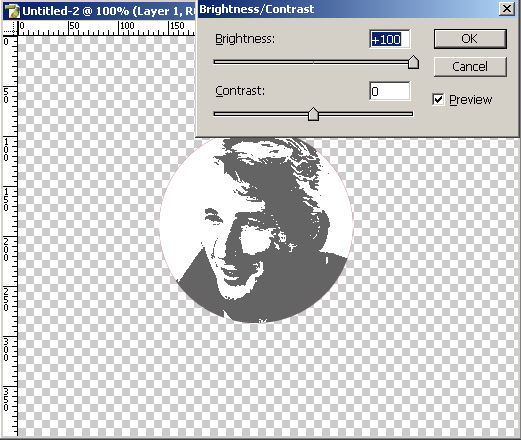Click into the Contrast value field
The height and width of the screenshot is (440, 521).
click(x=390, y=91)
